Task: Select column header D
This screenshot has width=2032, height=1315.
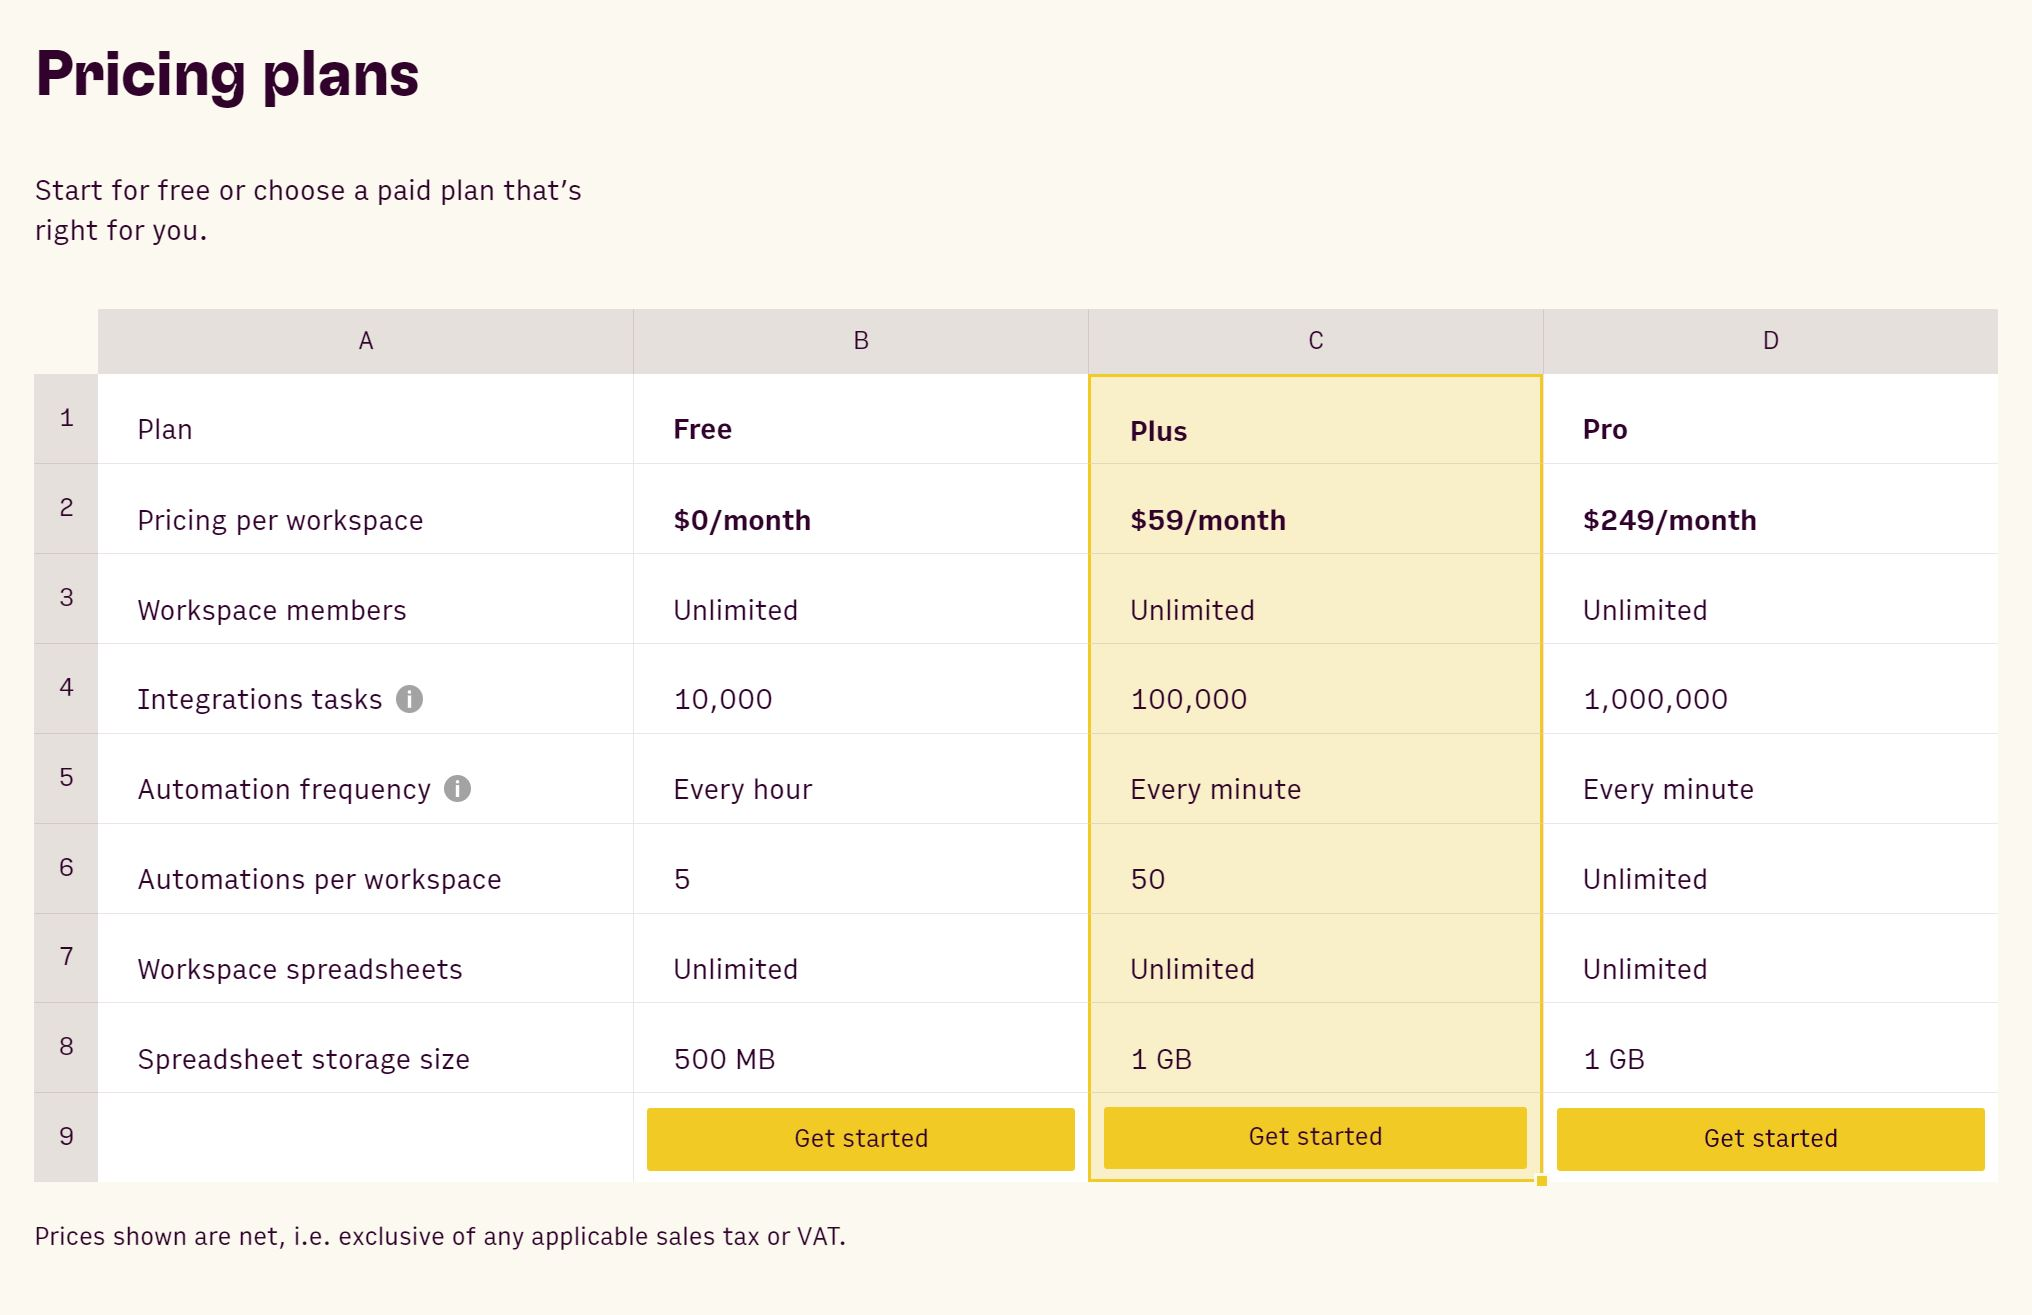Action: 1771,341
